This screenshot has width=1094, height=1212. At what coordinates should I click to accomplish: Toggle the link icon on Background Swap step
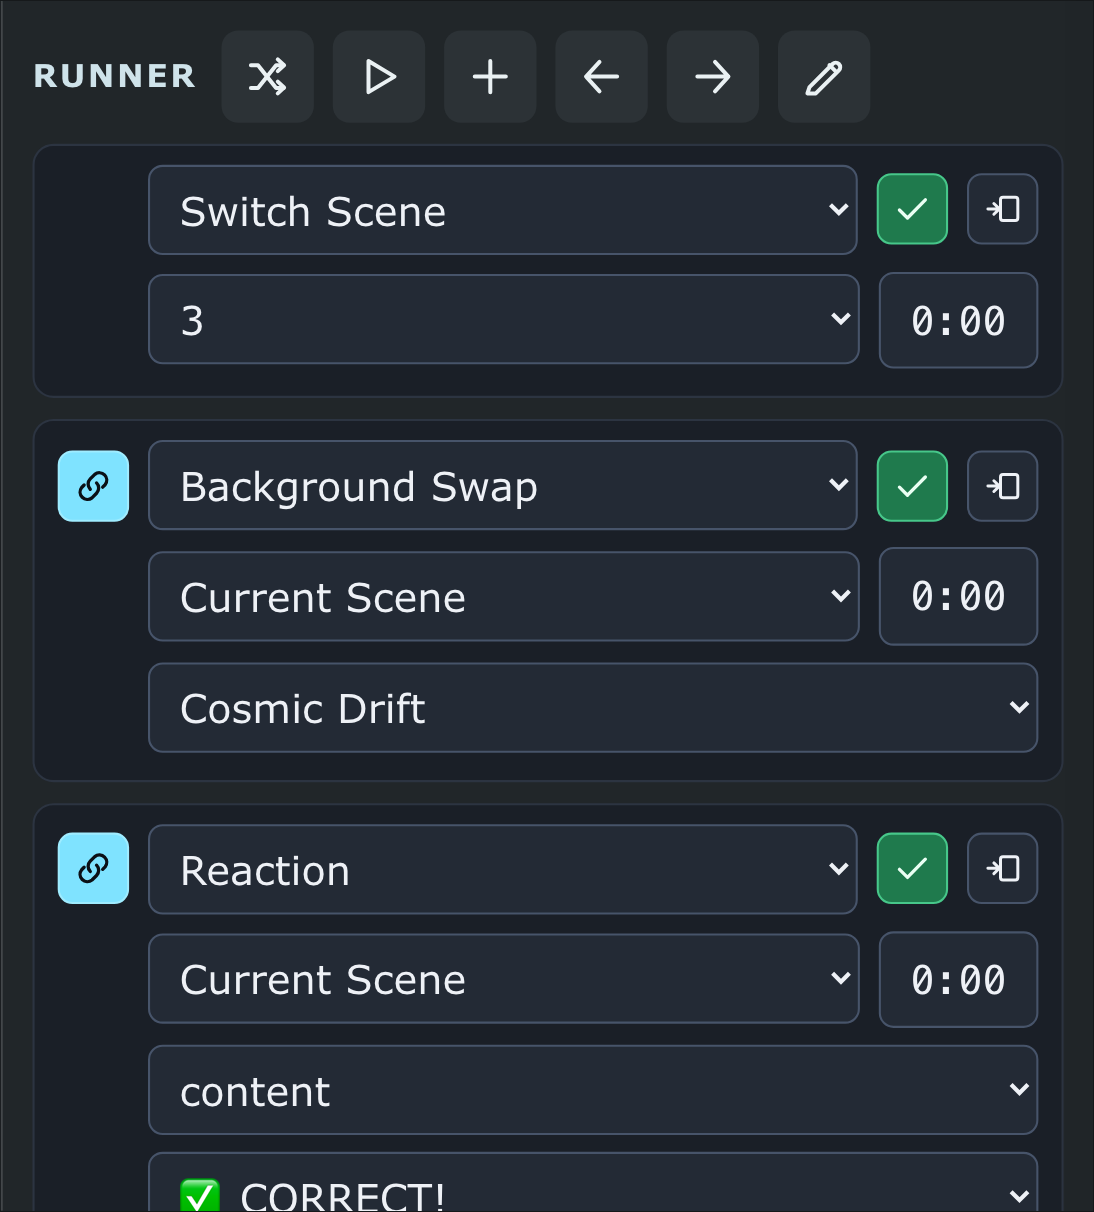94,486
